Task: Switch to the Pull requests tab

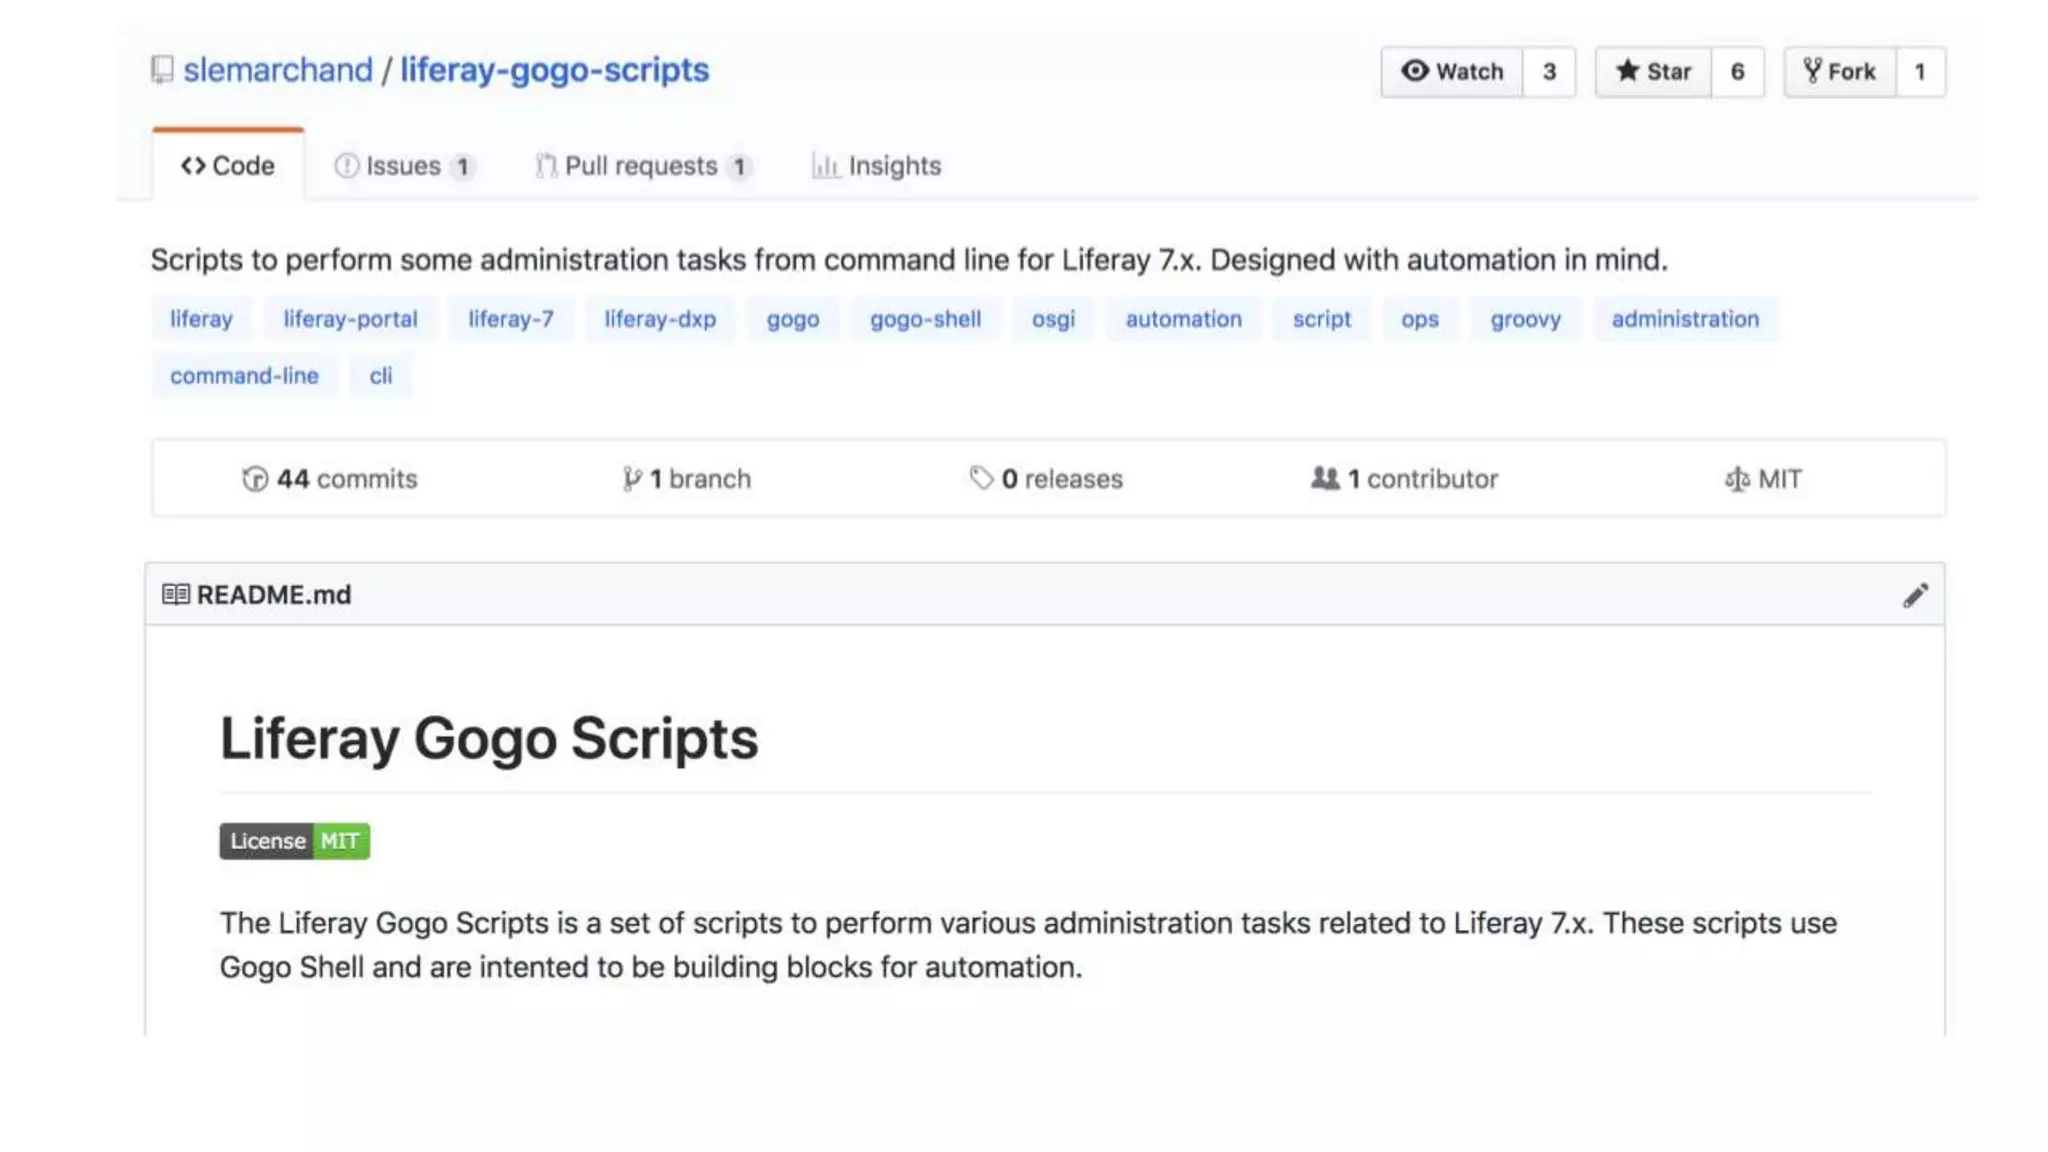Action: [x=641, y=166]
